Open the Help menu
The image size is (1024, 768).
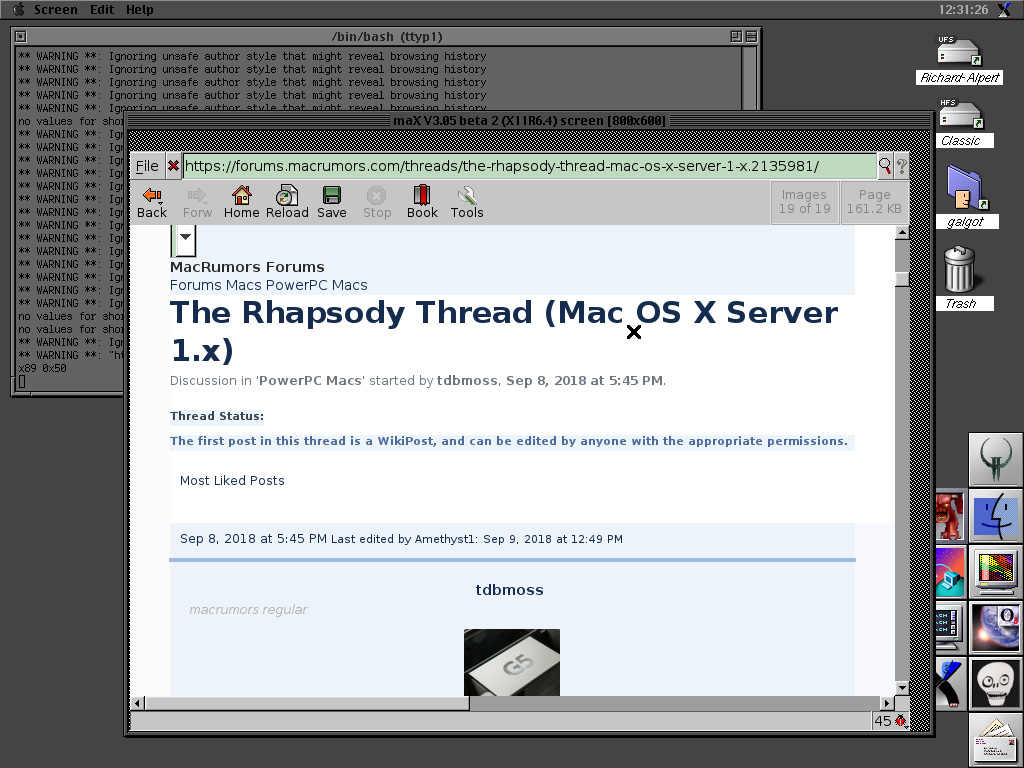[140, 9]
